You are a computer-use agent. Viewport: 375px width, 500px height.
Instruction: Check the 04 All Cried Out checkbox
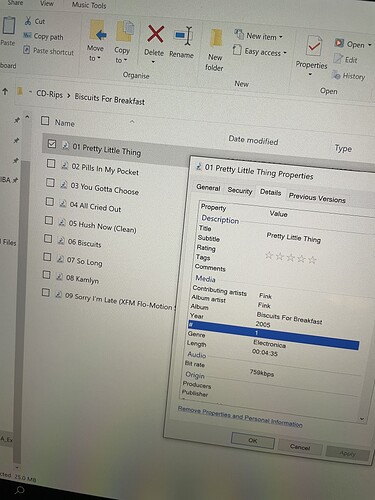coord(49,201)
